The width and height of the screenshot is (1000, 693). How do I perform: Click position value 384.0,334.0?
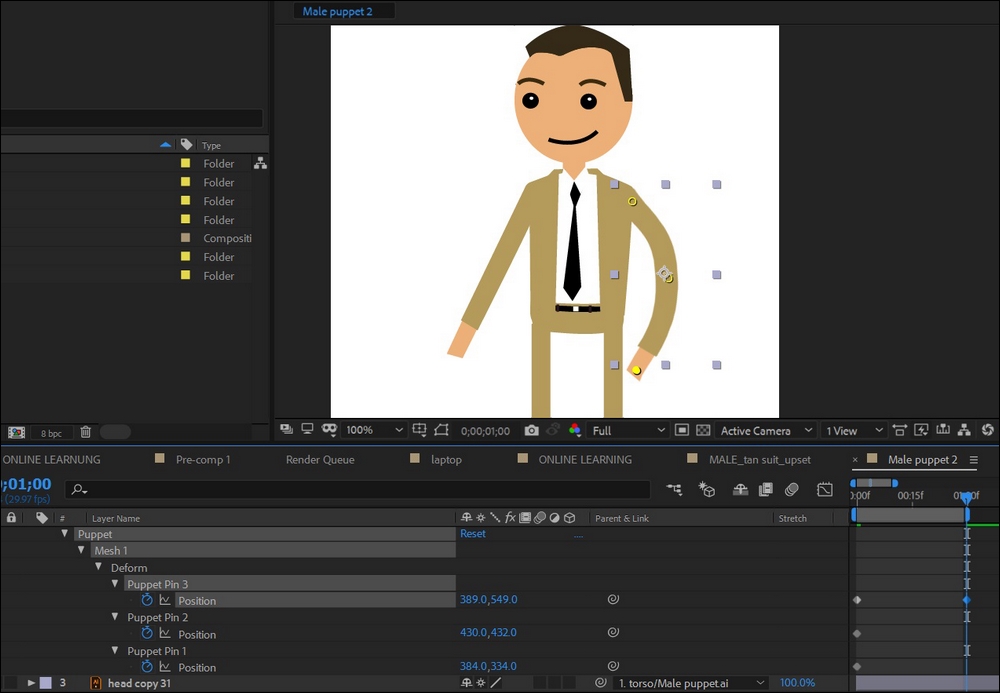click(x=489, y=666)
